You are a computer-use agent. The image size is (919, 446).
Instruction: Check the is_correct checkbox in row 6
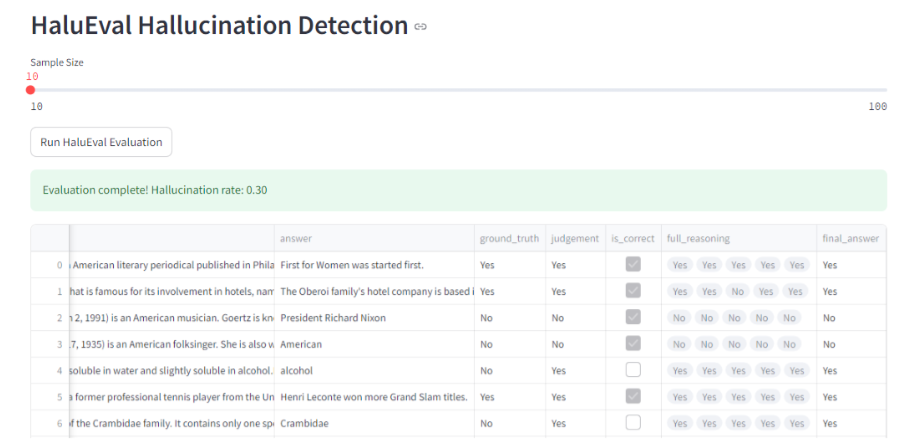pos(632,423)
